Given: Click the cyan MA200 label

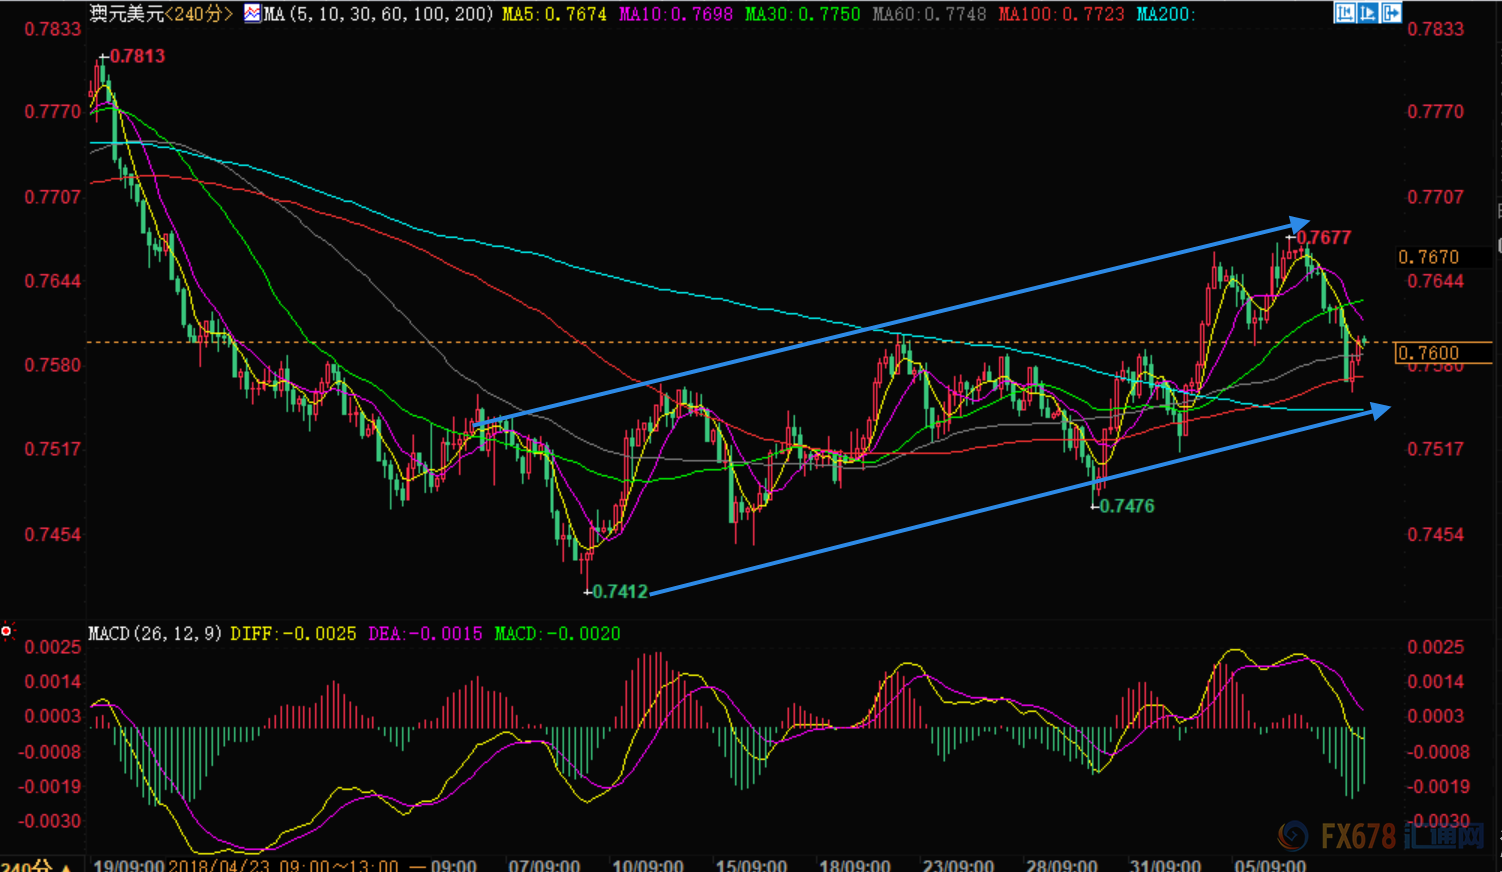Looking at the screenshot, I should coord(1166,14).
